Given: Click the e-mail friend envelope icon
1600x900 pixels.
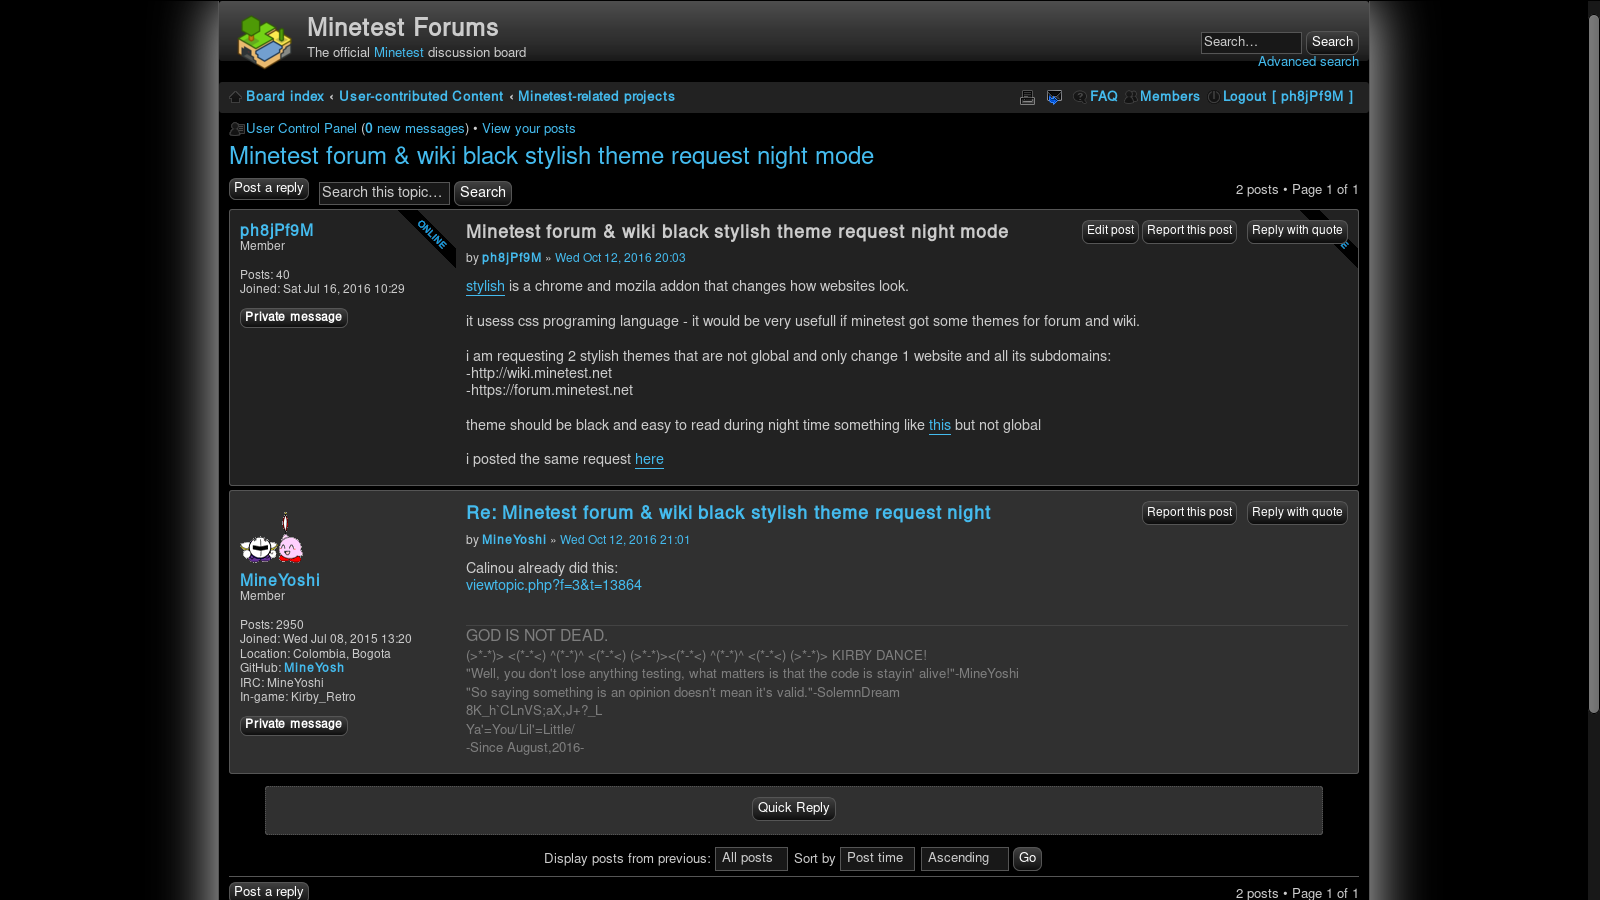Looking at the screenshot, I should tap(1054, 97).
